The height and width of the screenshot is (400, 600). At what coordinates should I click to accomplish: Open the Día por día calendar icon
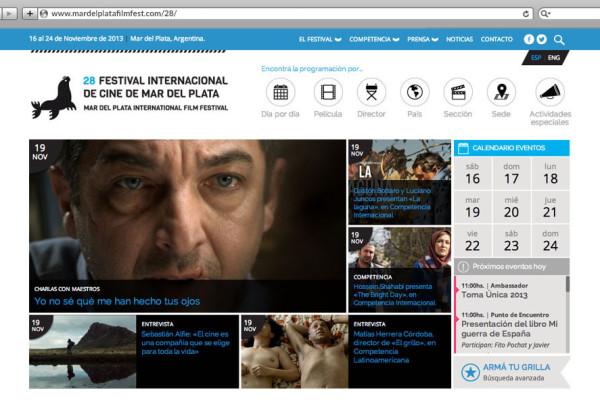tap(280, 92)
